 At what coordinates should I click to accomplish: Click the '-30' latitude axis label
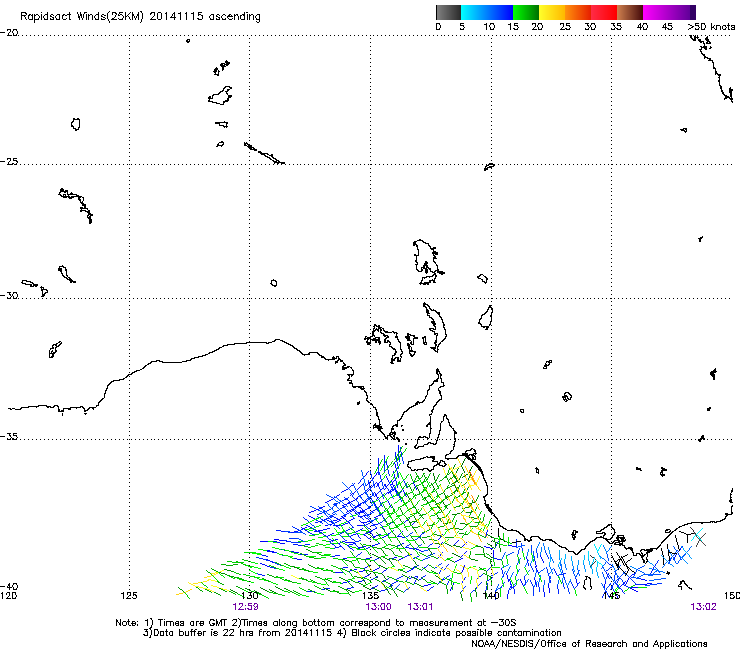point(9,295)
